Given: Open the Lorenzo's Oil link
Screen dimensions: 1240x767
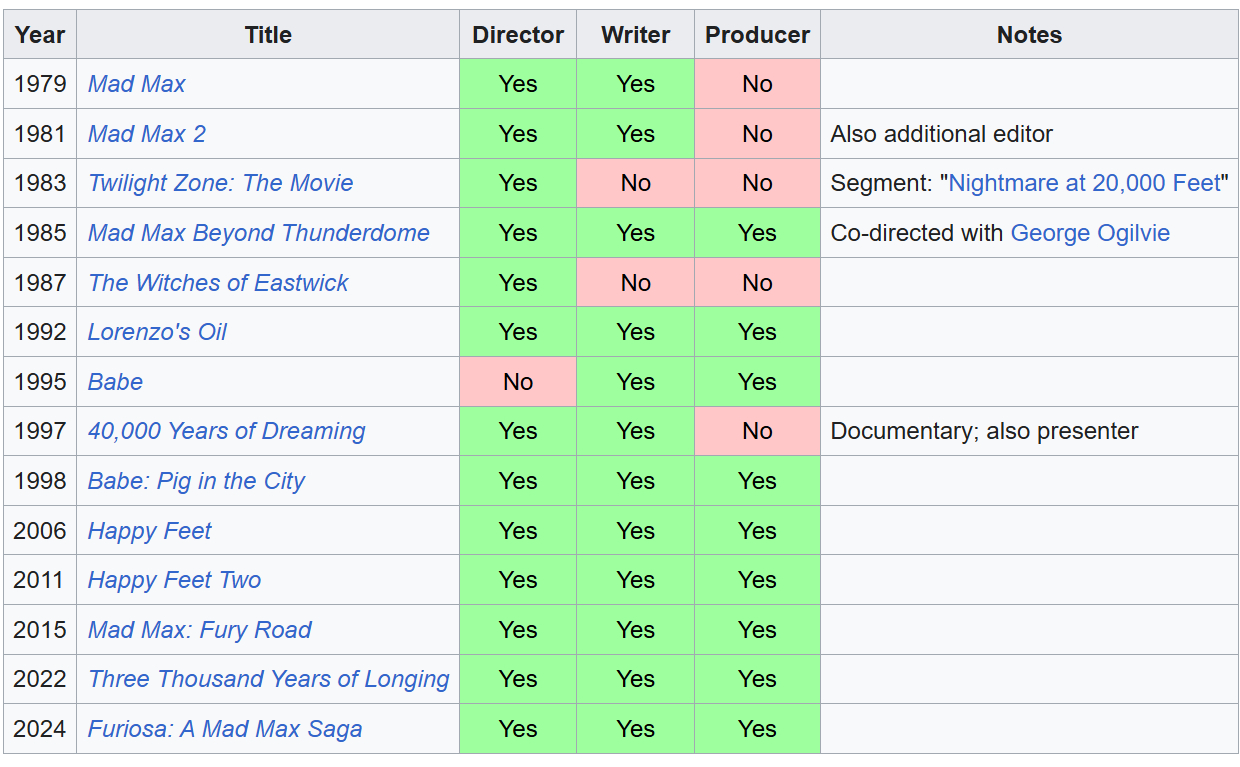Looking at the screenshot, I should click(x=157, y=332).
